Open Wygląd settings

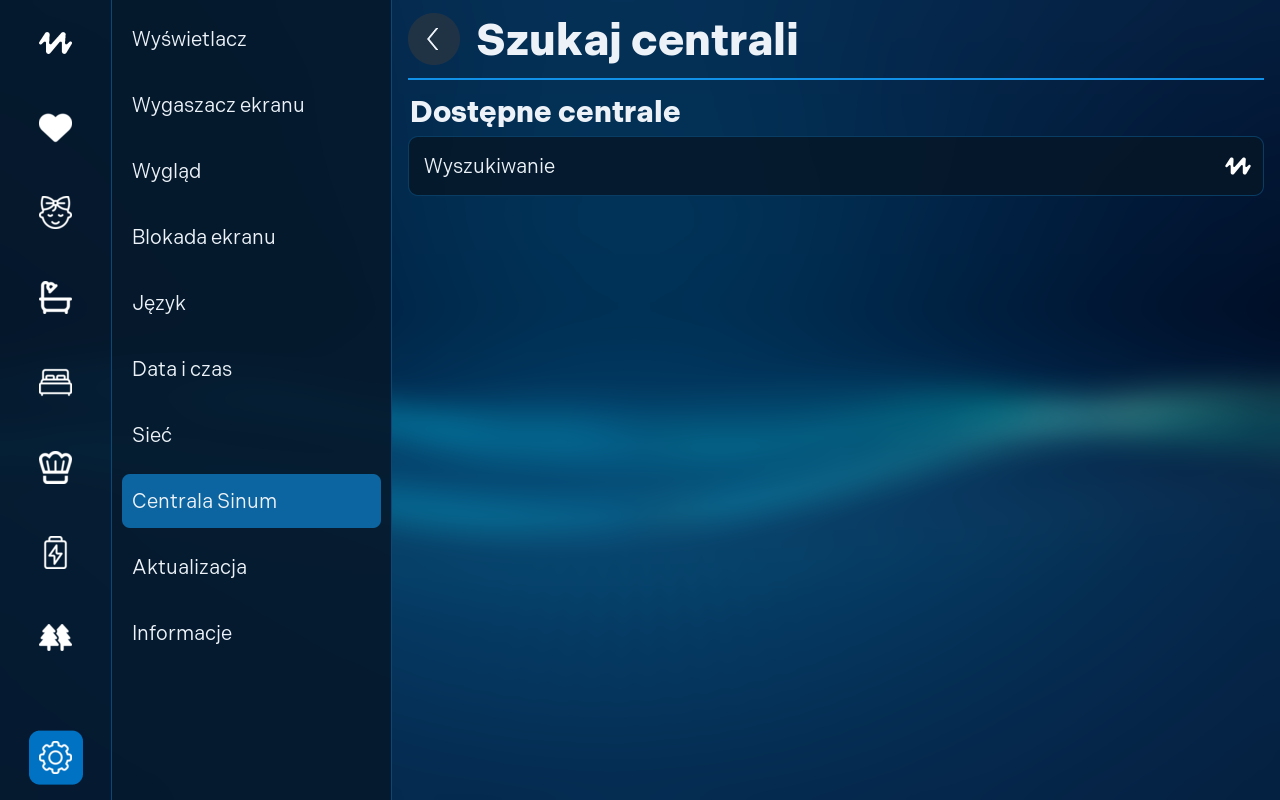pos(251,171)
